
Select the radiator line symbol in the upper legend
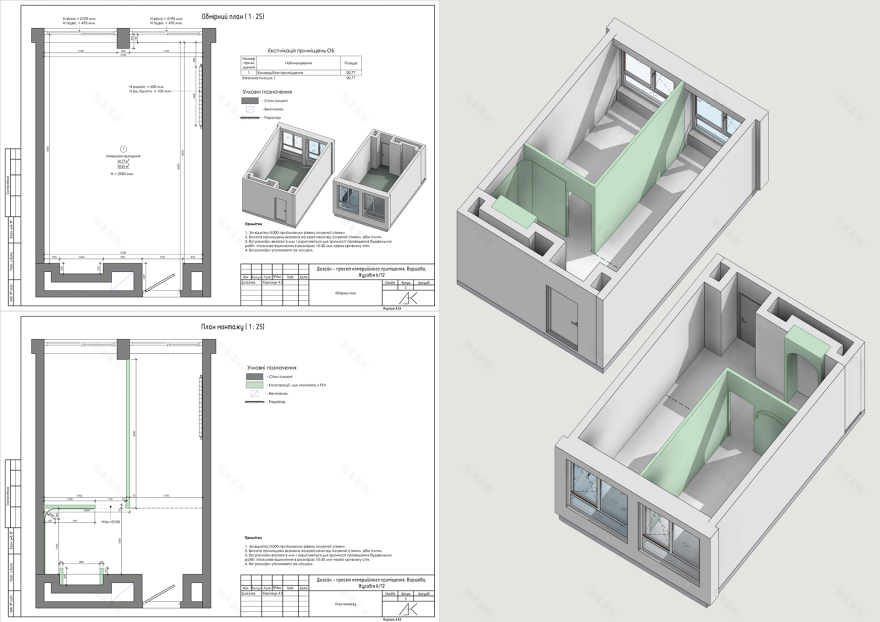pyautogui.click(x=252, y=118)
